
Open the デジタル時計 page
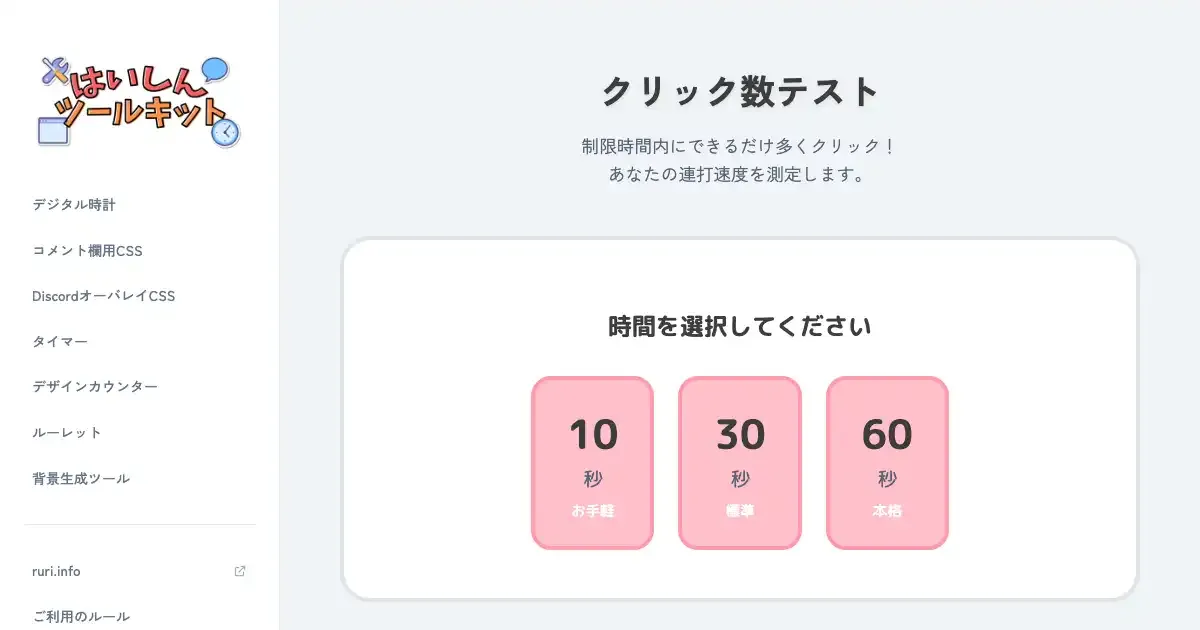coord(74,204)
